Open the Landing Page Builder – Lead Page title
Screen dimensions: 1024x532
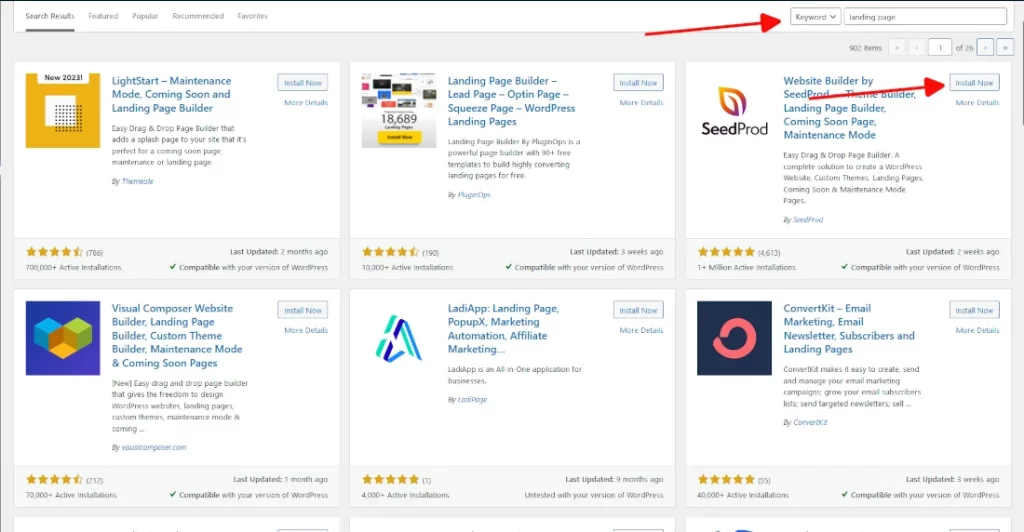tap(511, 101)
